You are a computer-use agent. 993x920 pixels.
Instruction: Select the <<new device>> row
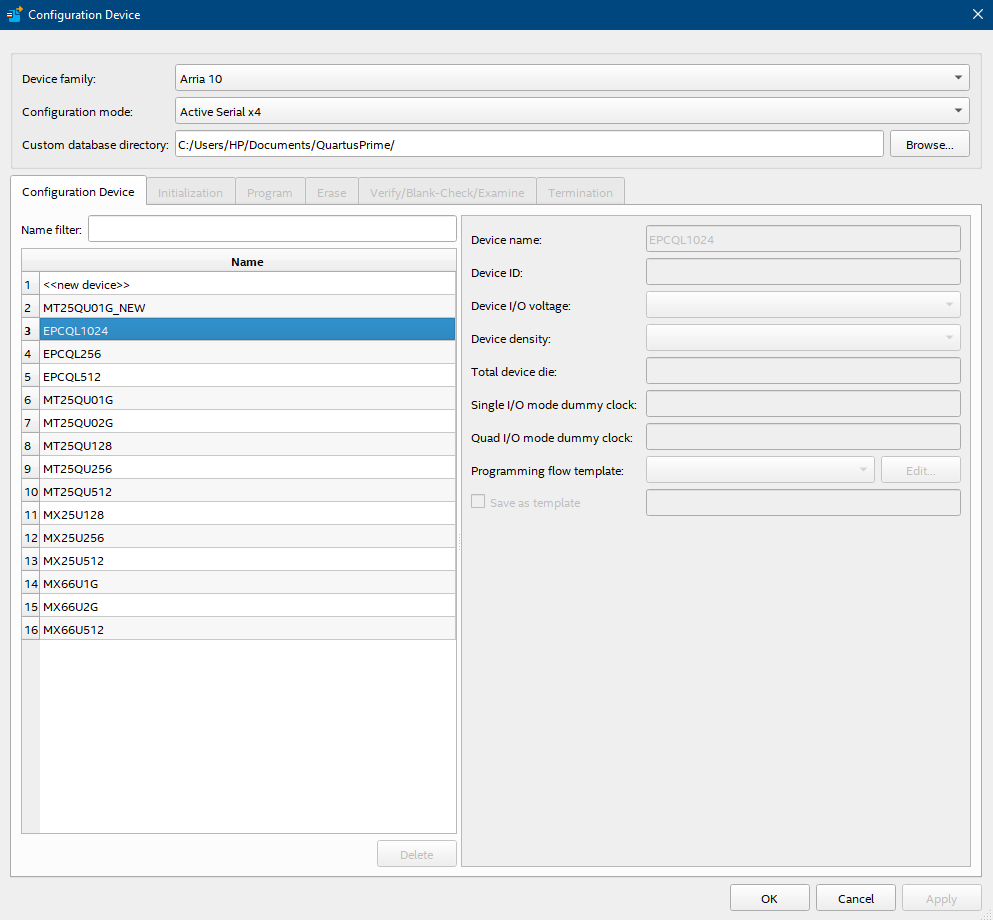pos(247,285)
